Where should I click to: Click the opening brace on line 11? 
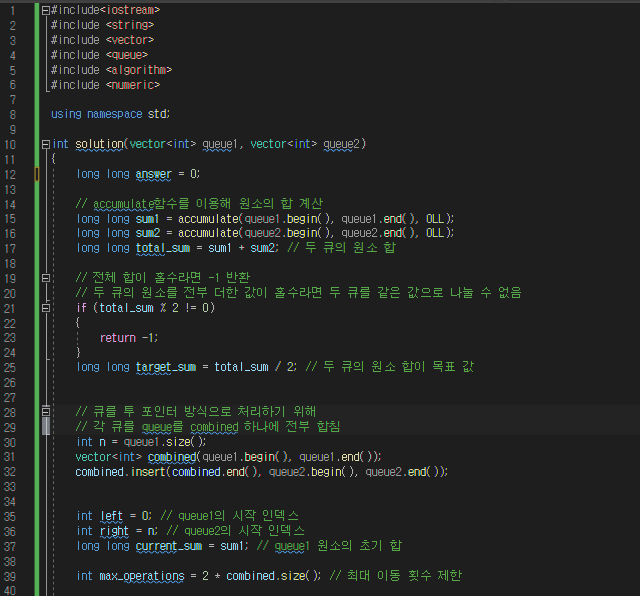(x=53, y=159)
